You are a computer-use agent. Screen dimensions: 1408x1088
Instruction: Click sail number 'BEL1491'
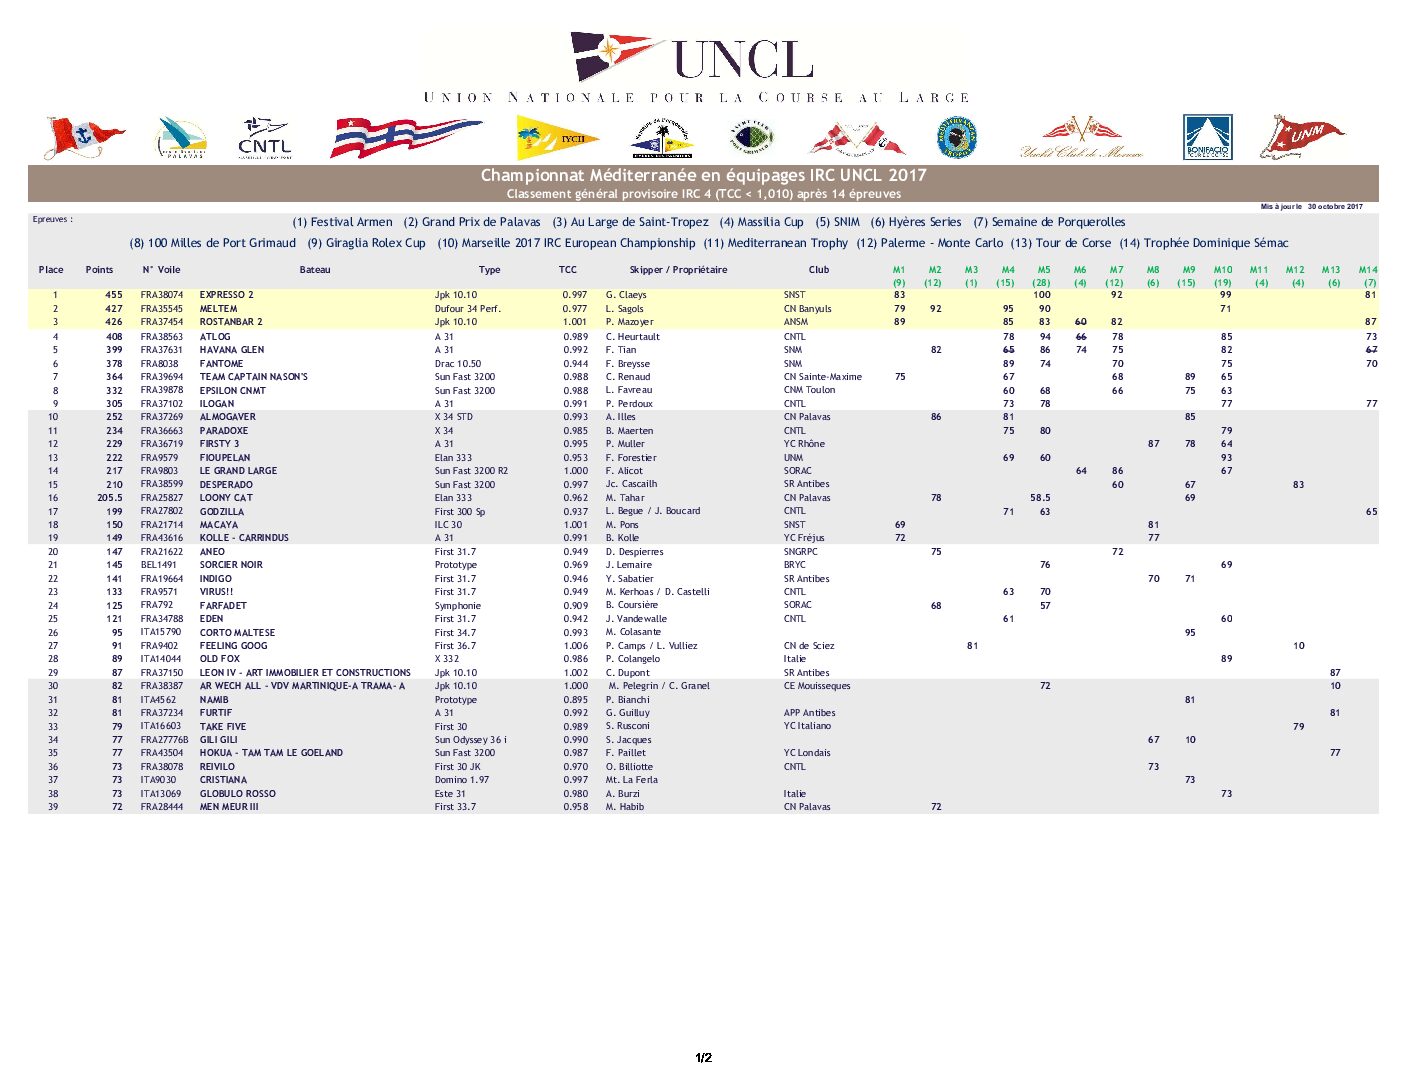(158, 565)
